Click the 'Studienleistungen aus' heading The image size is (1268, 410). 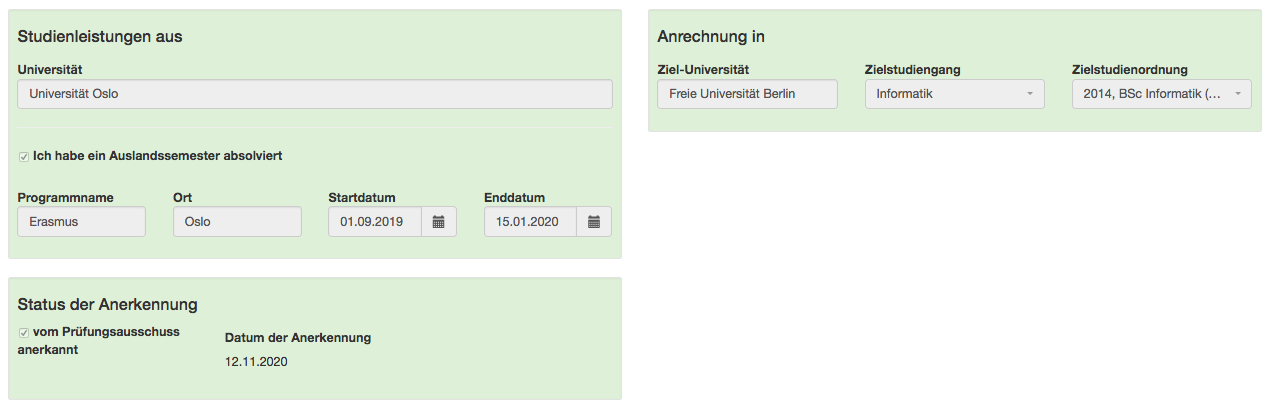(100, 37)
